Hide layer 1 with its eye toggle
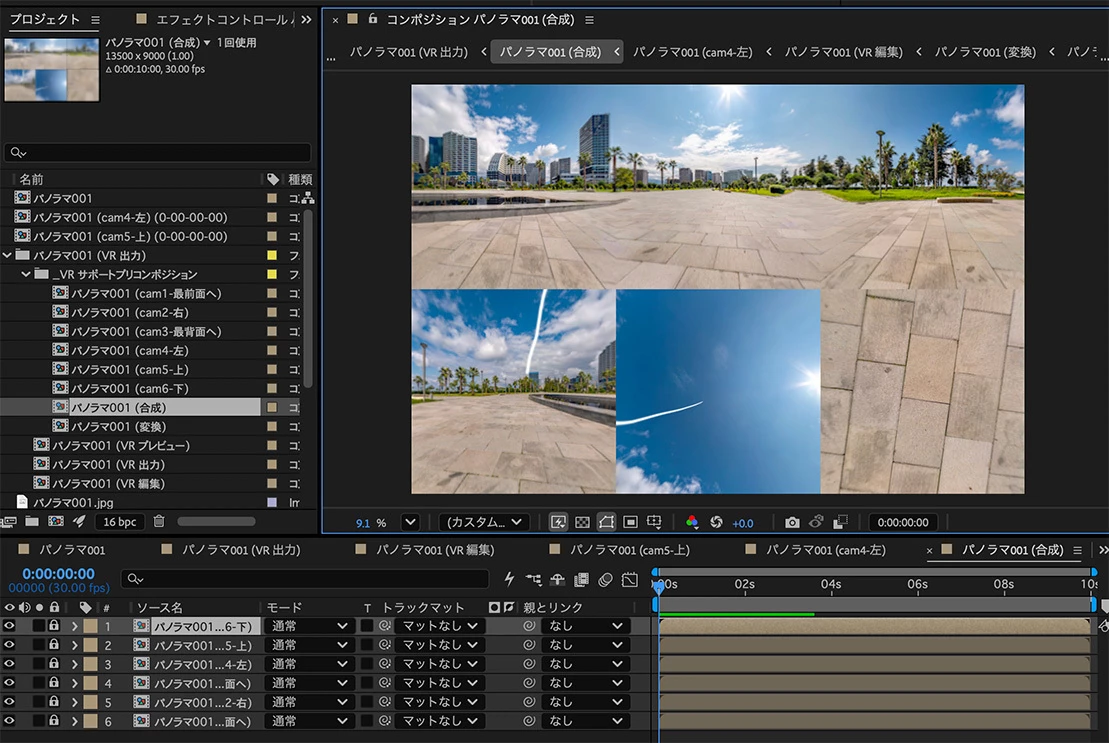This screenshot has width=1109, height=743. [9, 626]
